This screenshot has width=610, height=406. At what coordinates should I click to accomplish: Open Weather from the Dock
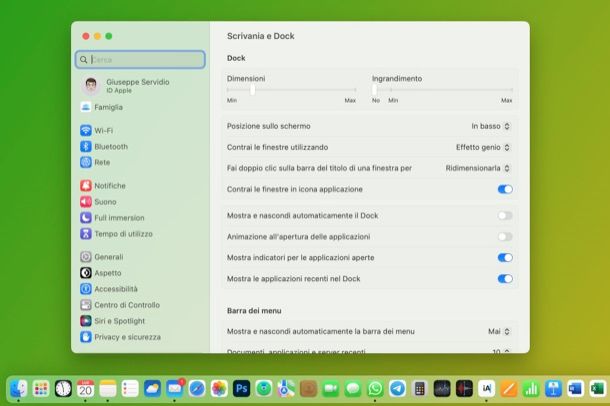(x=152, y=388)
